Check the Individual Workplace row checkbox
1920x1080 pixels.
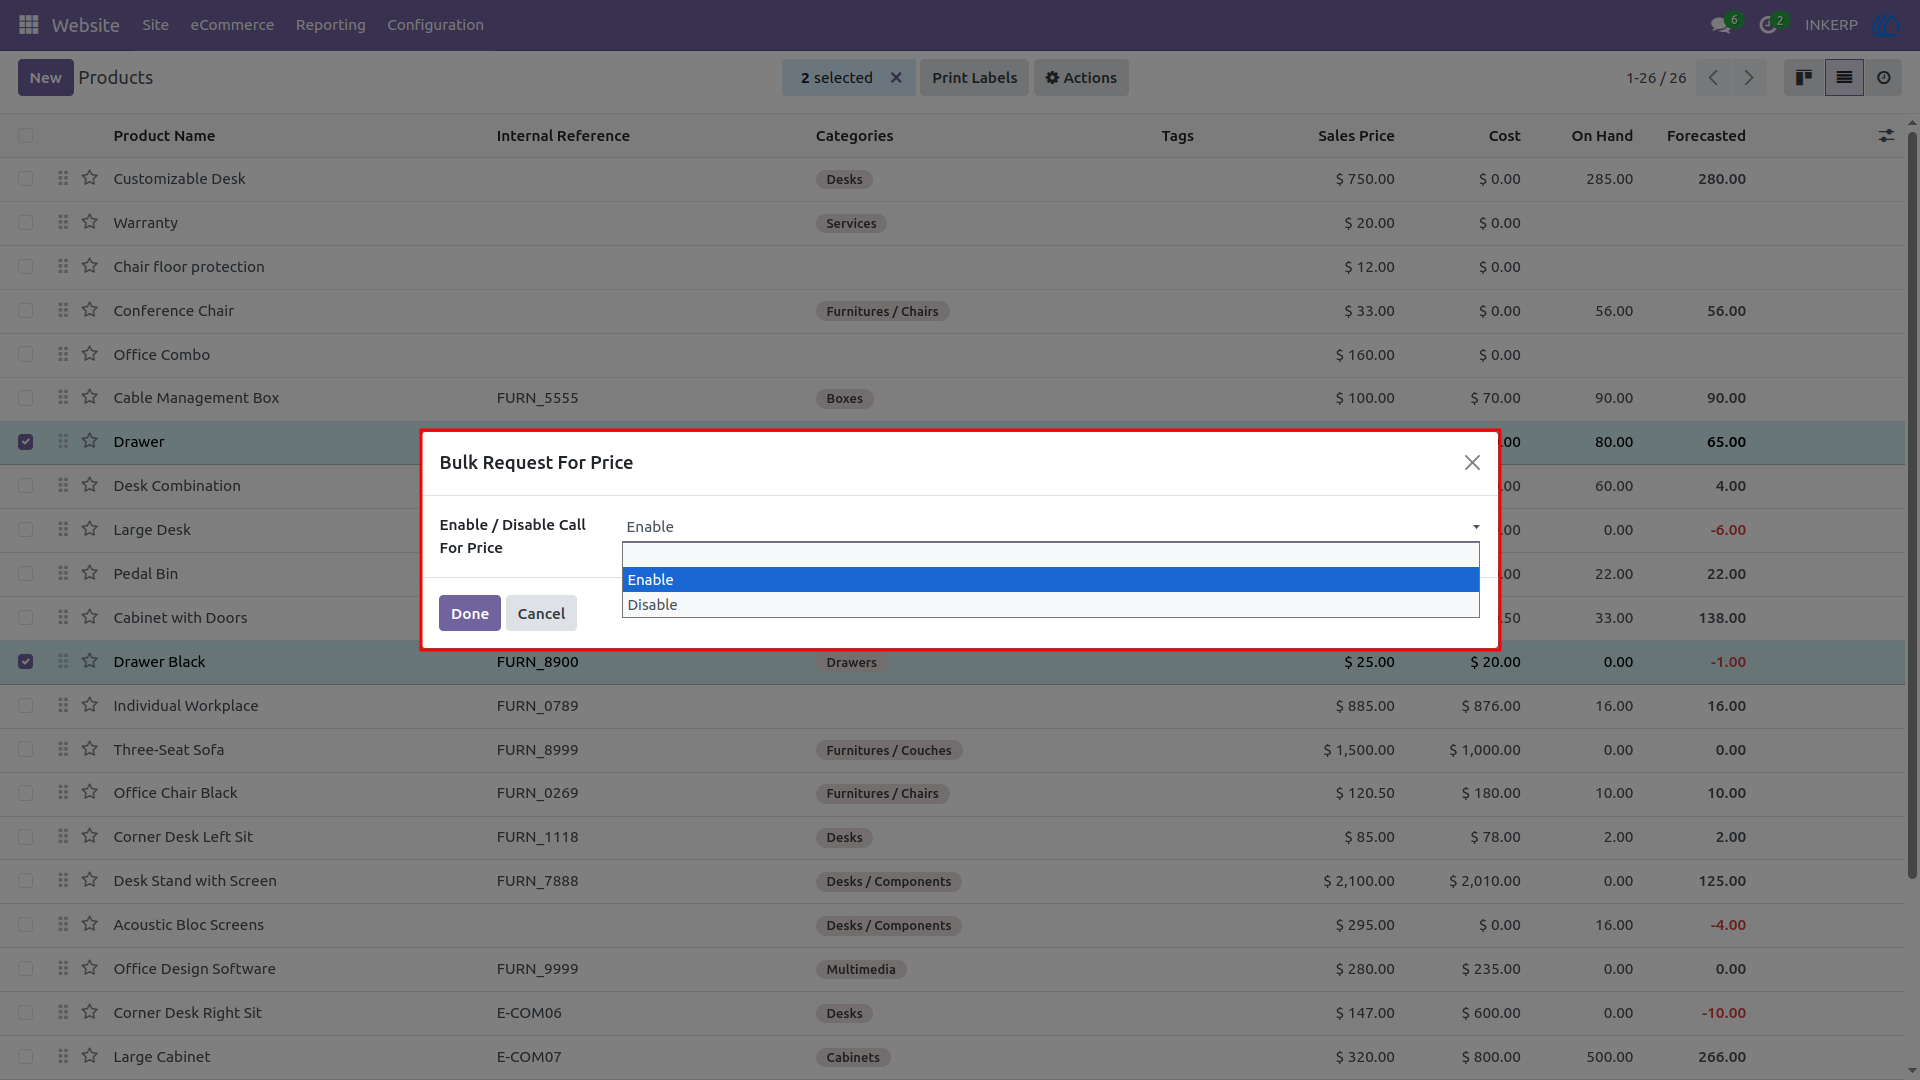click(26, 706)
